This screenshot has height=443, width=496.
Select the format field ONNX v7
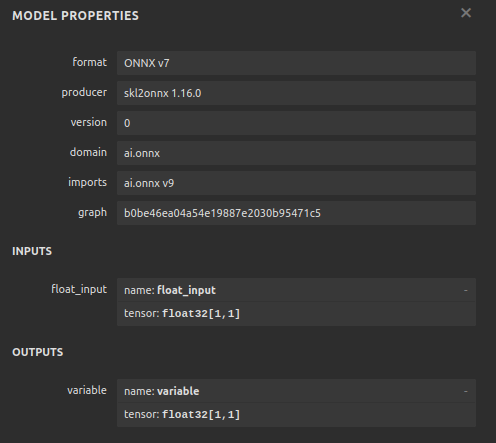click(x=296, y=63)
